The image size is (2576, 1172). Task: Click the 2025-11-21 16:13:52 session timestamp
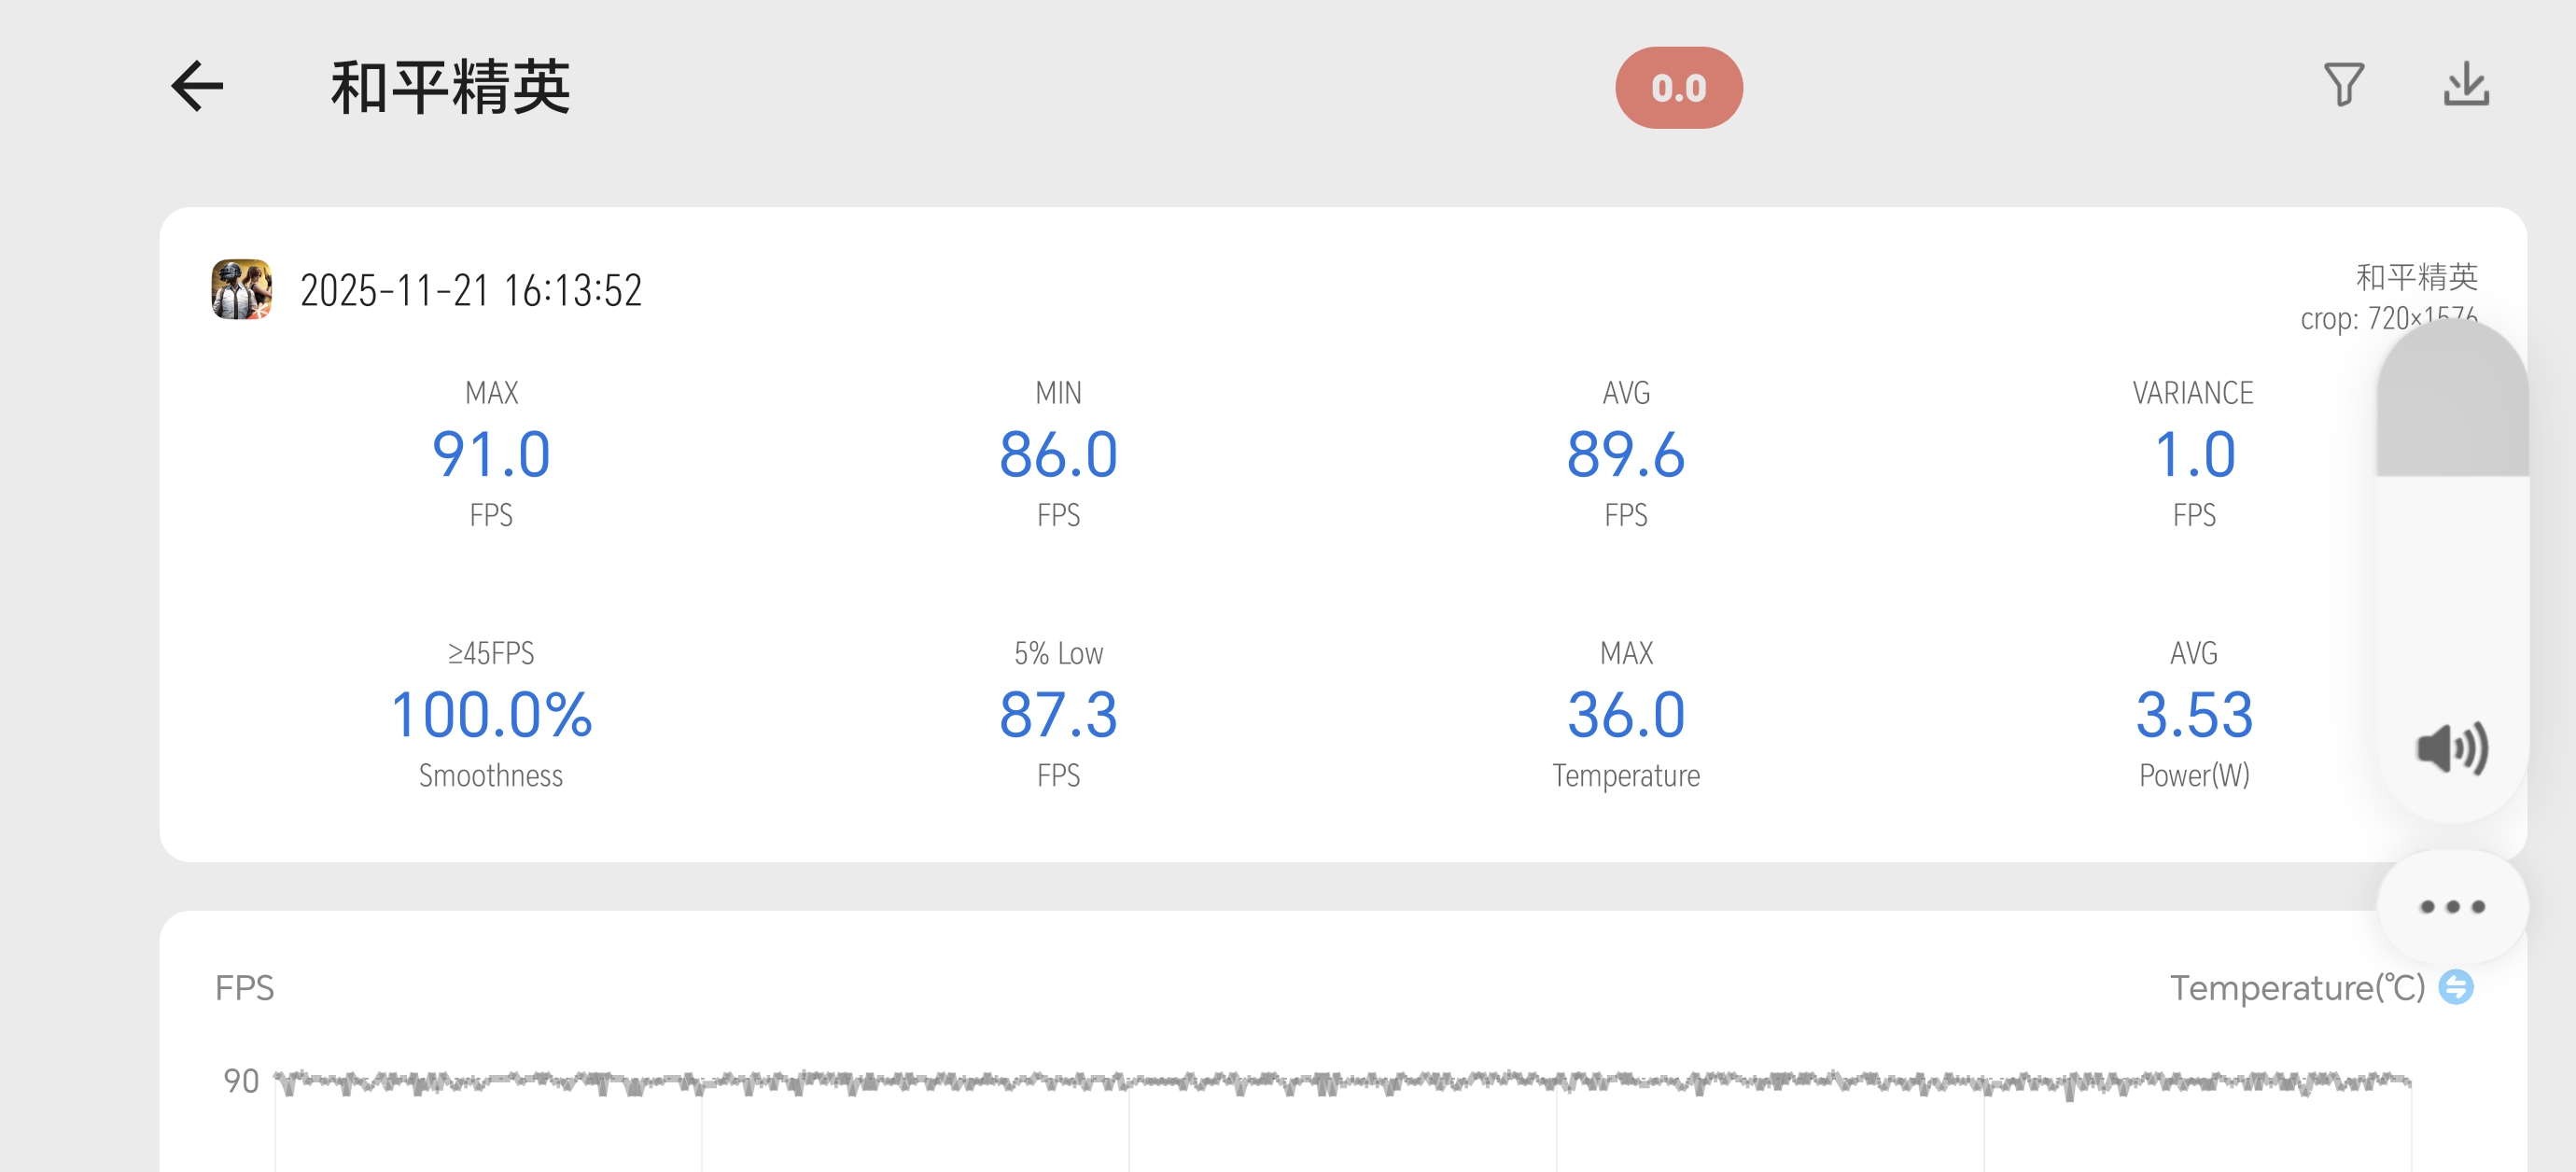[x=471, y=291]
